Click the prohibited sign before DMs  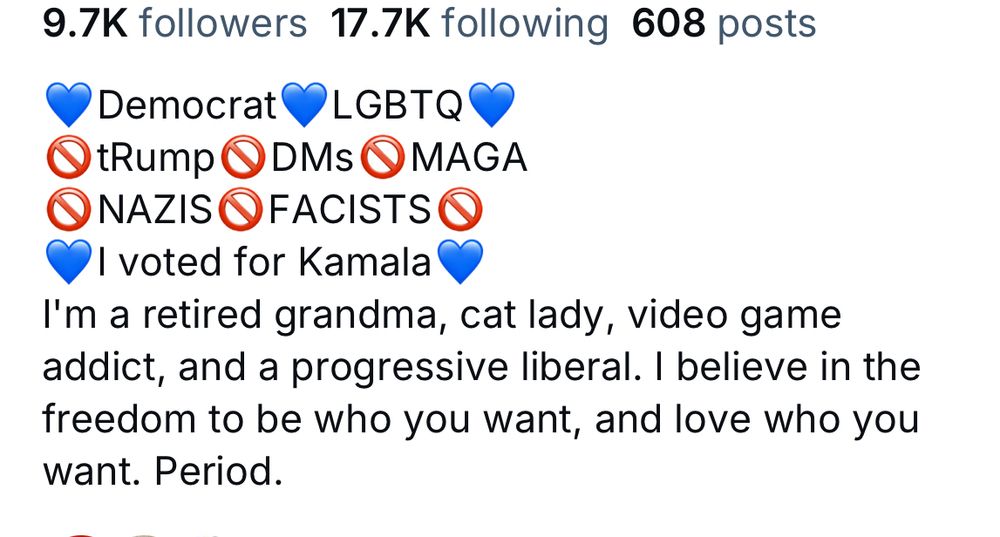coord(243,157)
